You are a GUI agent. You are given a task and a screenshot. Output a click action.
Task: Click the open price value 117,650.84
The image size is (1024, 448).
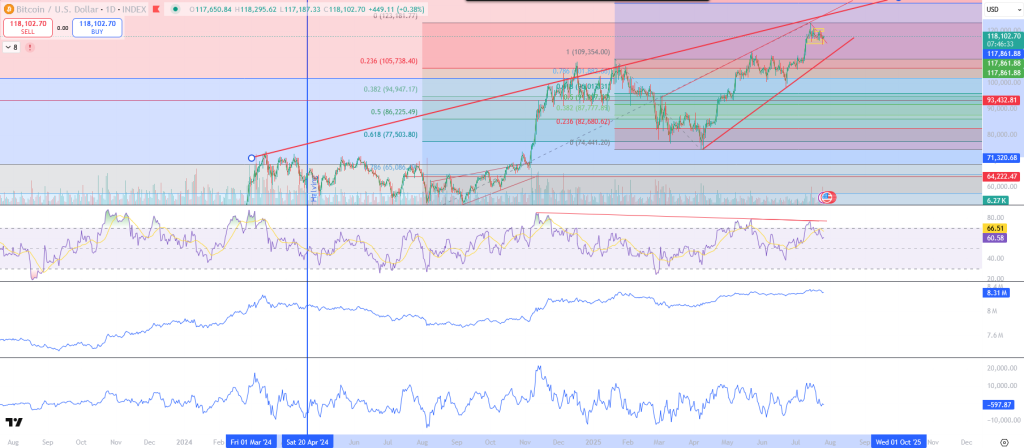[214, 9]
